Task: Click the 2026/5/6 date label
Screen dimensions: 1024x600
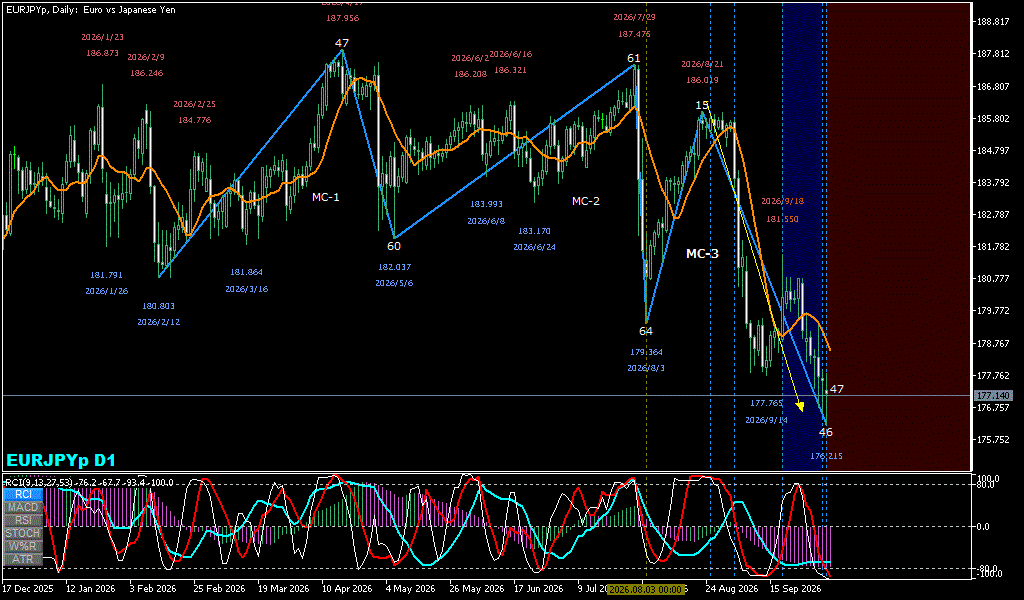Action: click(x=394, y=283)
